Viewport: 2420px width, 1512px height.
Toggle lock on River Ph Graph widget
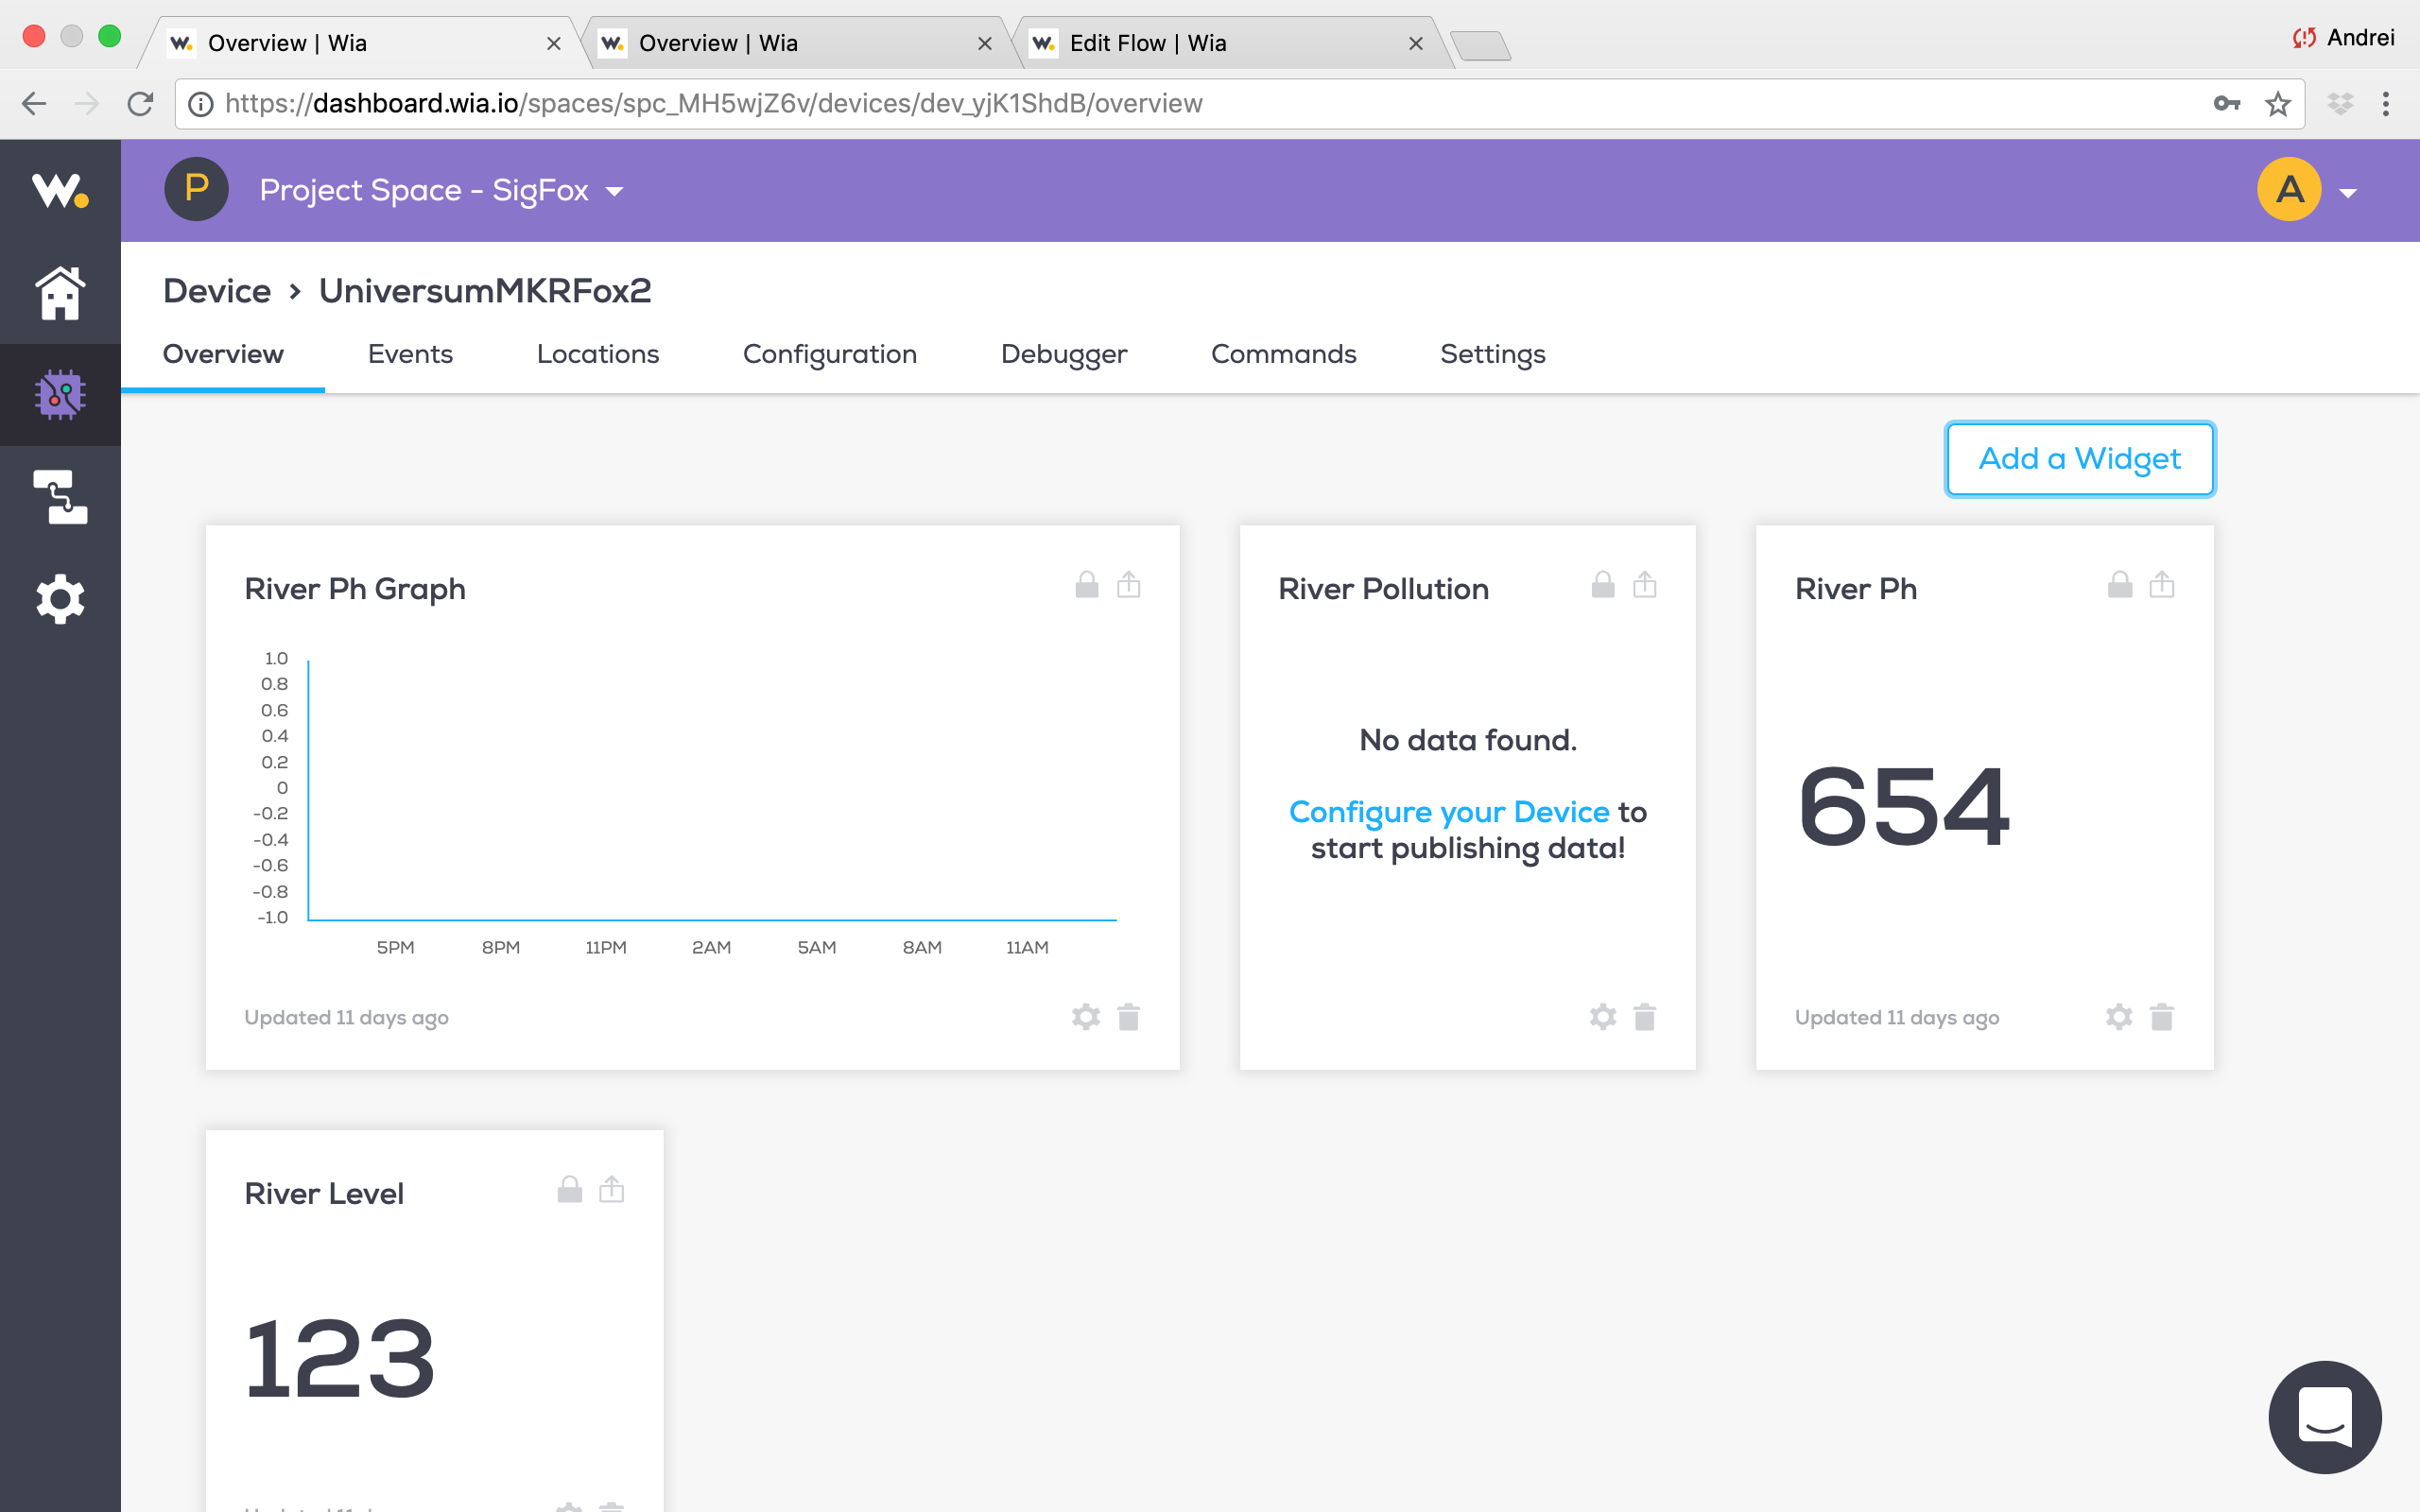click(x=1086, y=585)
